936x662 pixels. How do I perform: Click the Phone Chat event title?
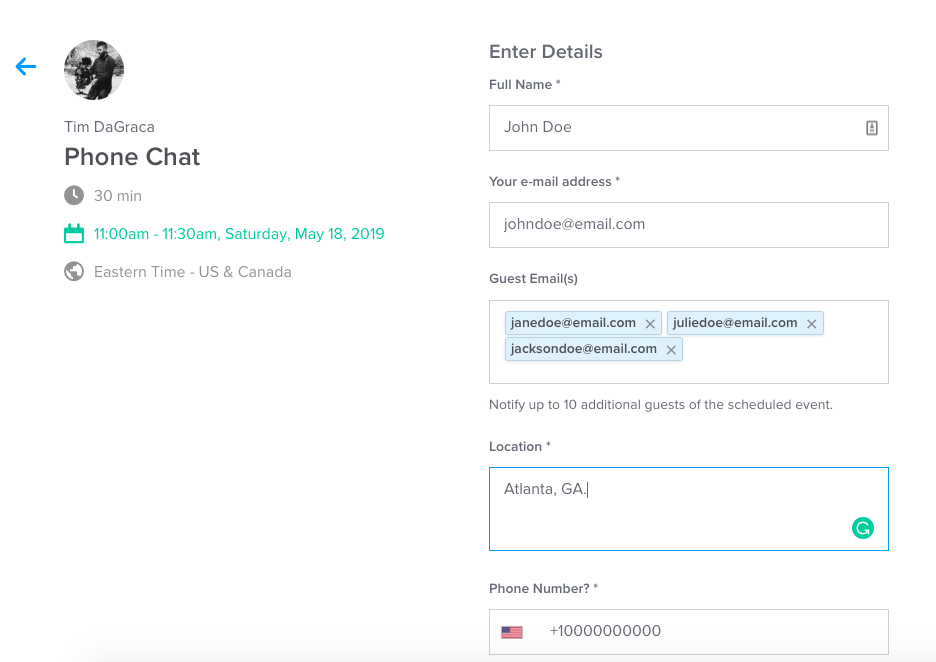(x=132, y=157)
